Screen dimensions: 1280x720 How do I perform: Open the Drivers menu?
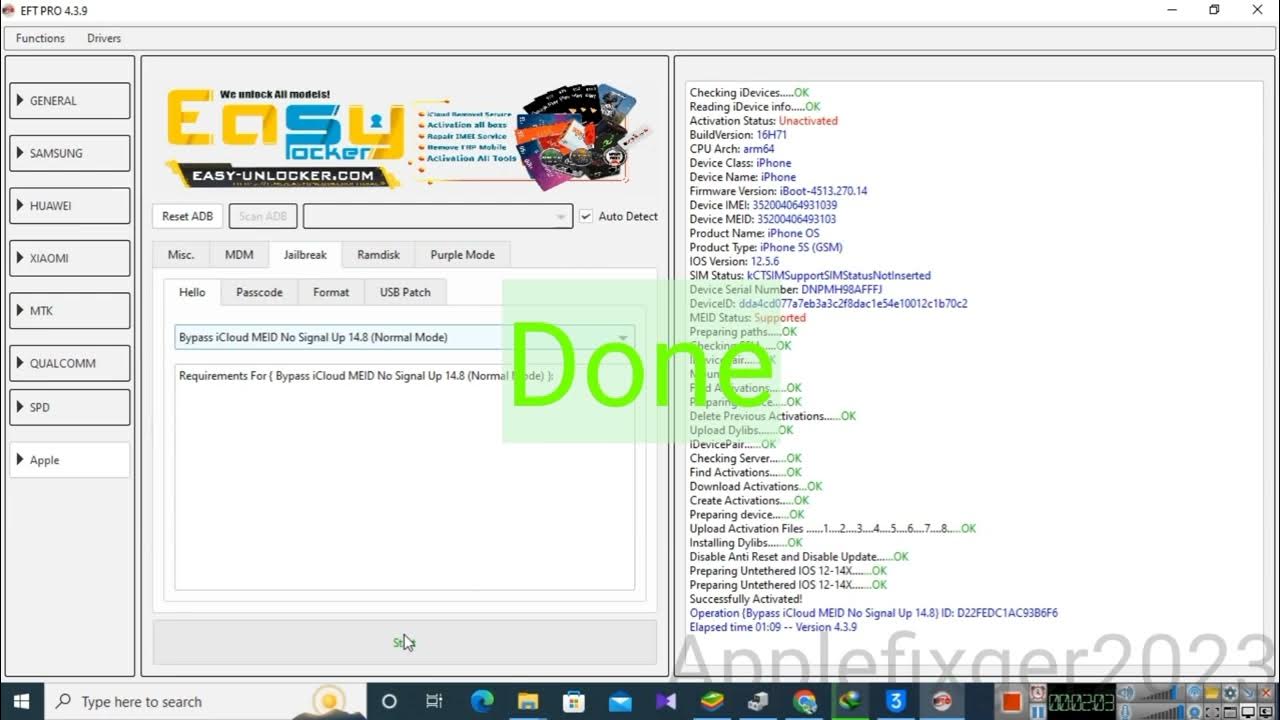pos(104,38)
